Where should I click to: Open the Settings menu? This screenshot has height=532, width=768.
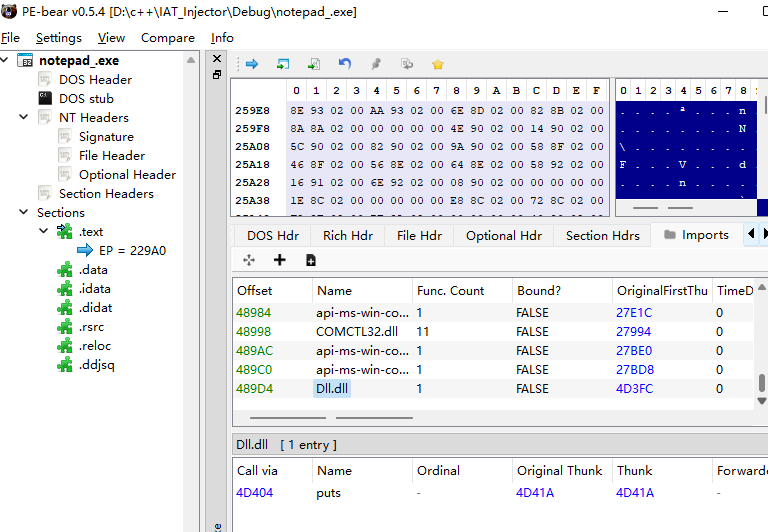click(59, 38)
